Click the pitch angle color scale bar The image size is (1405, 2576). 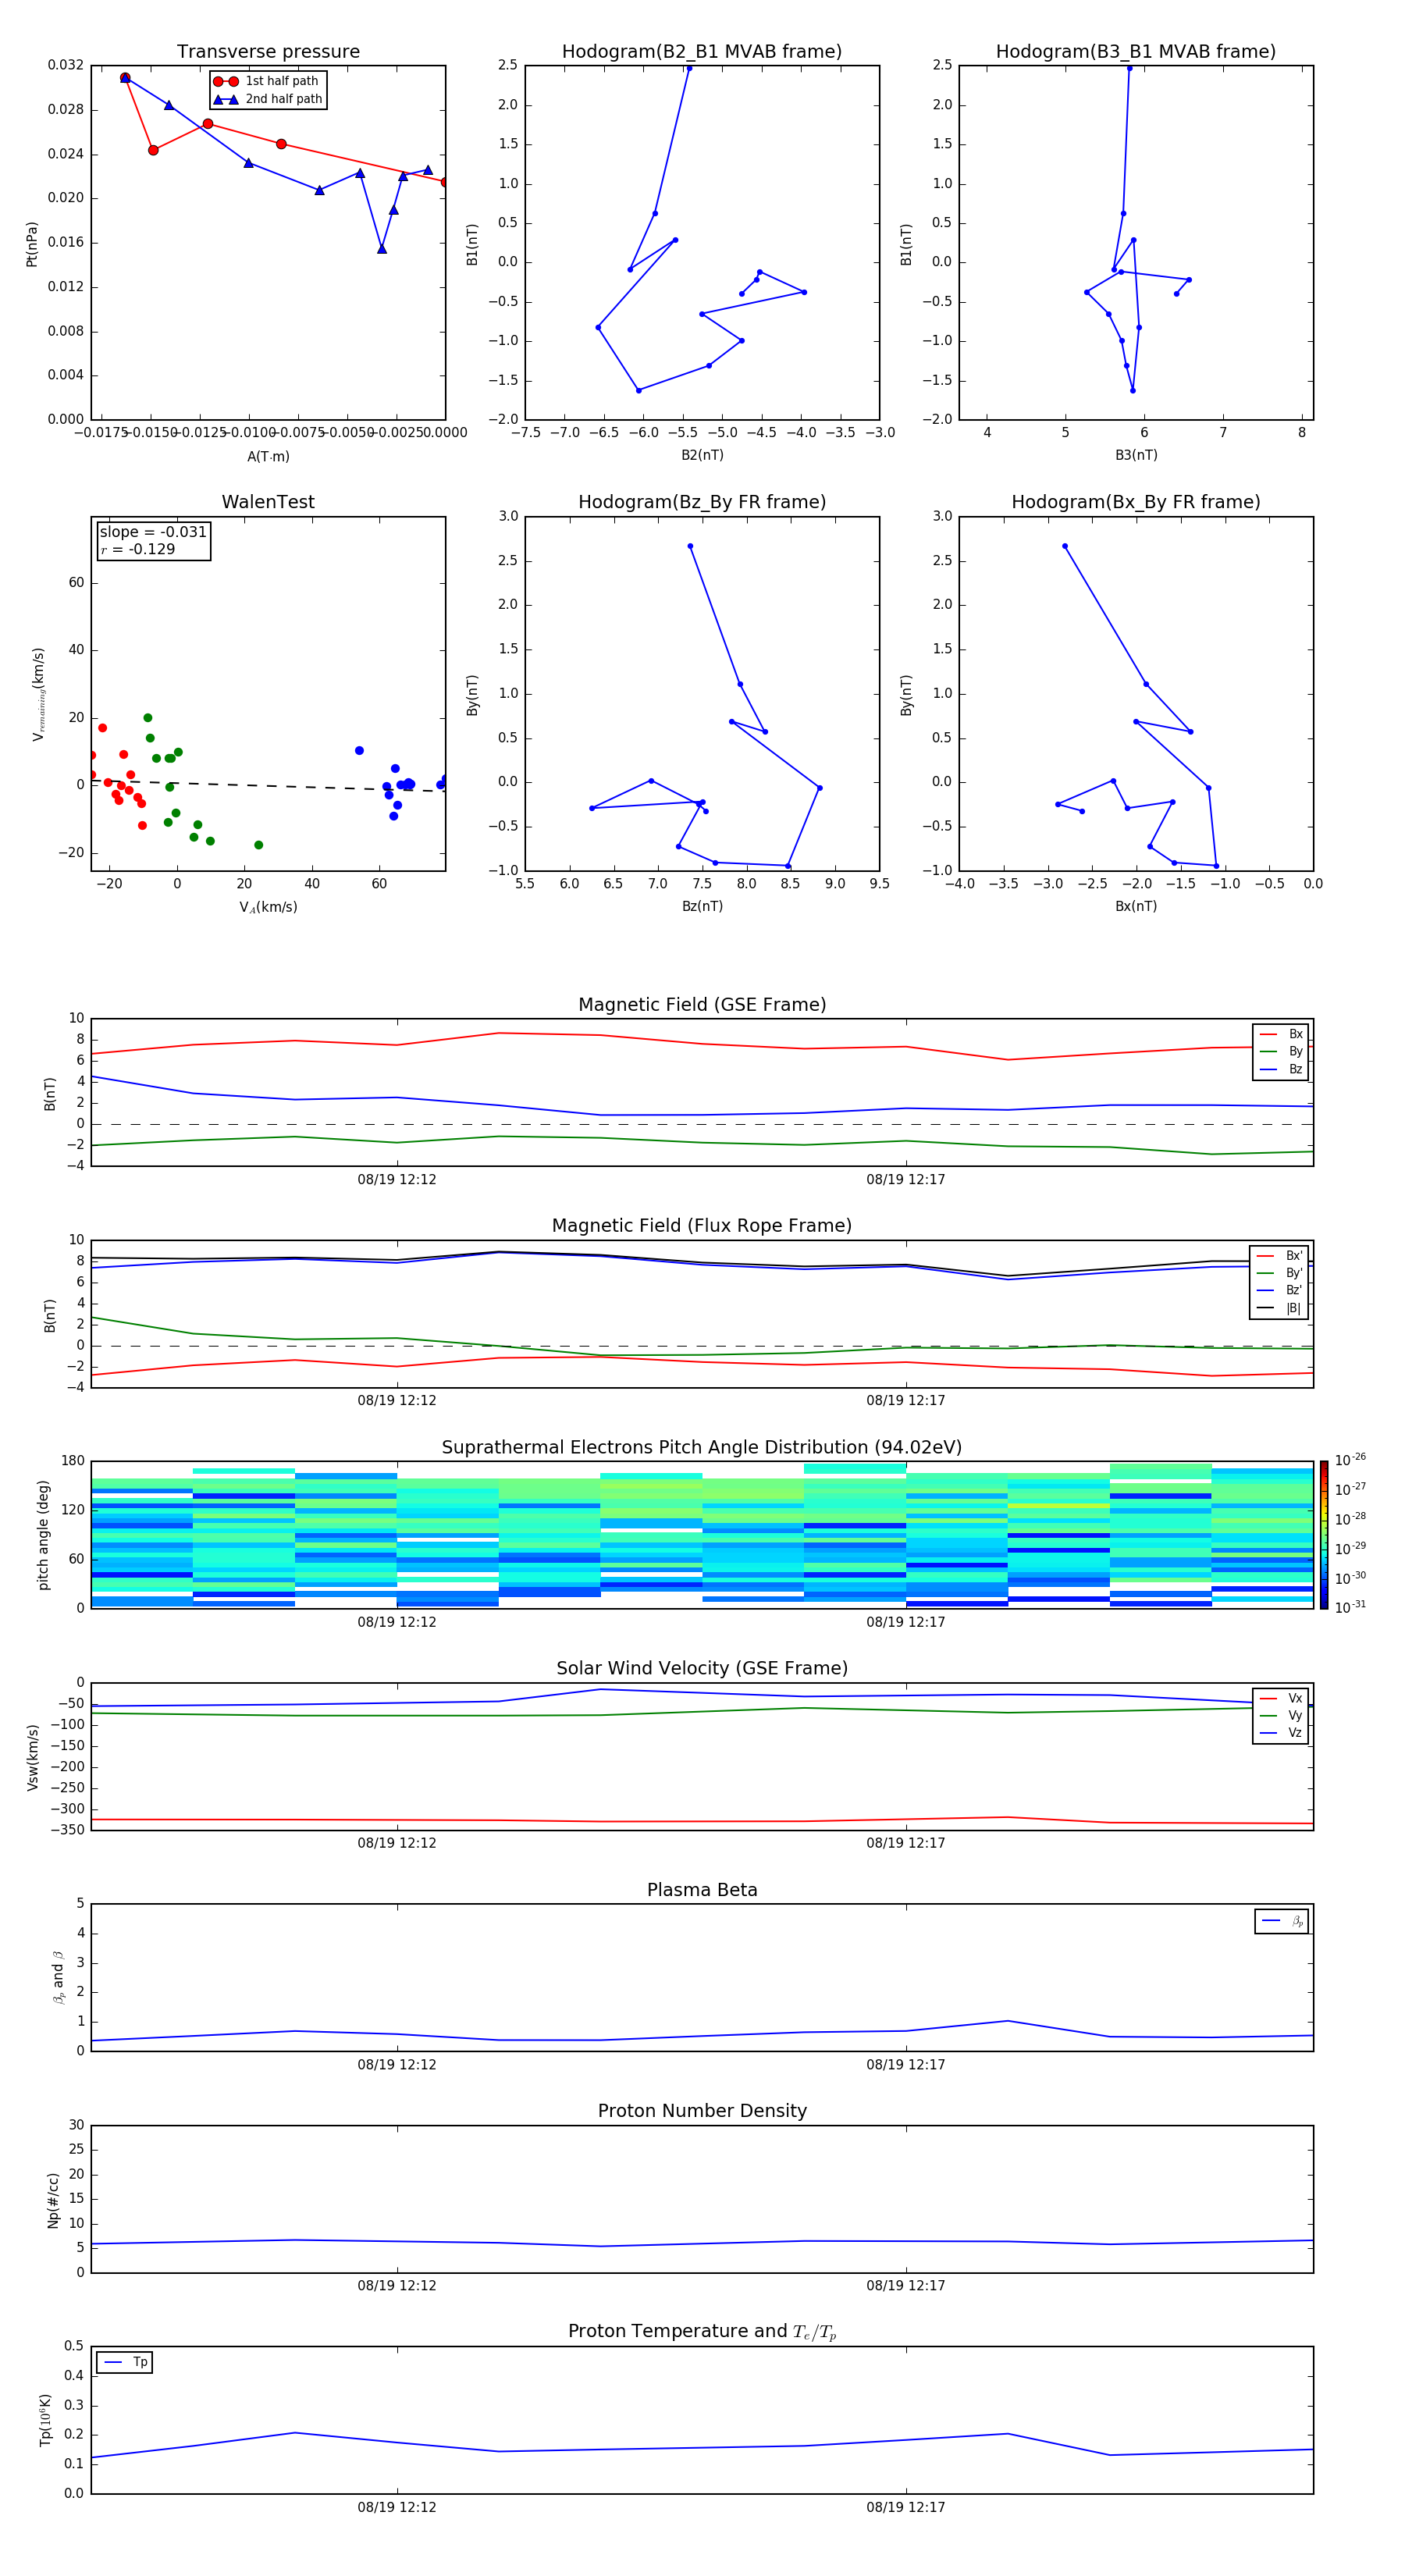pos(1324,1534)
